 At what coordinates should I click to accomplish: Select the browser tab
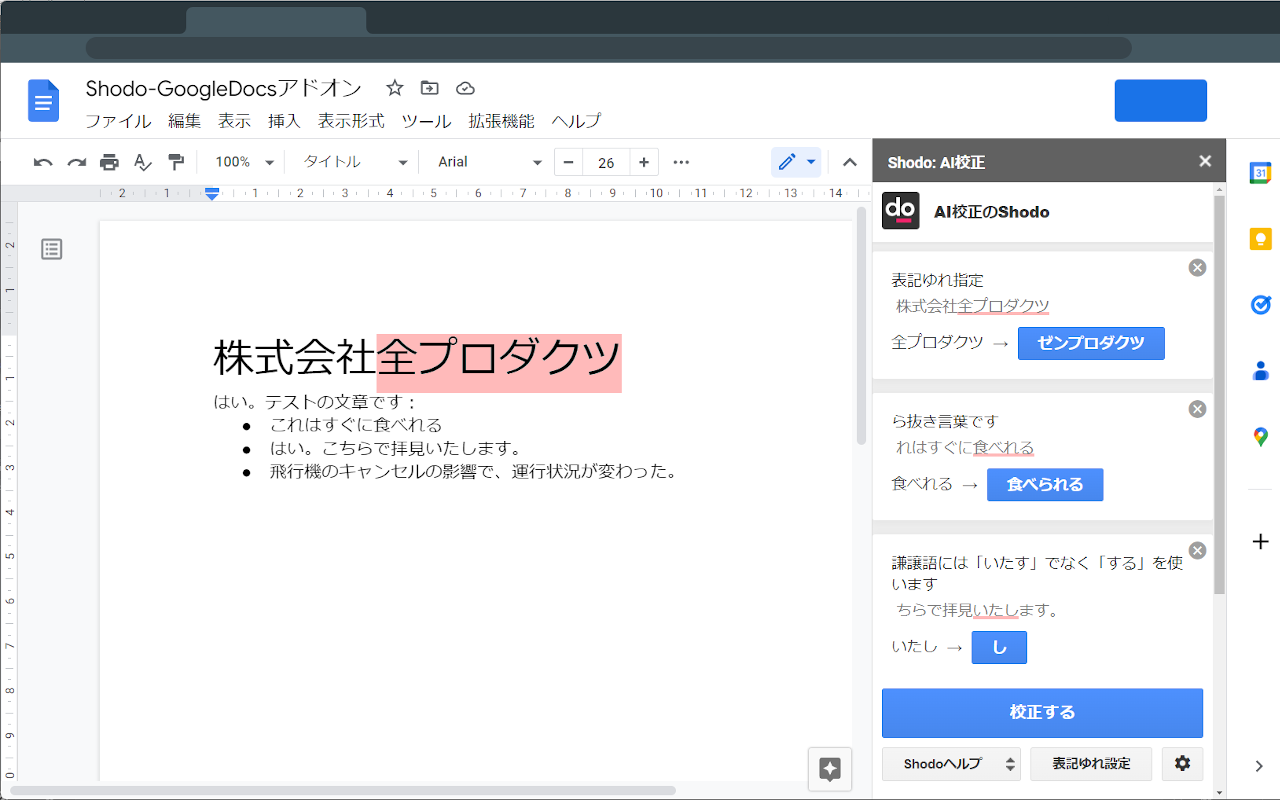[x=276, y=20]
